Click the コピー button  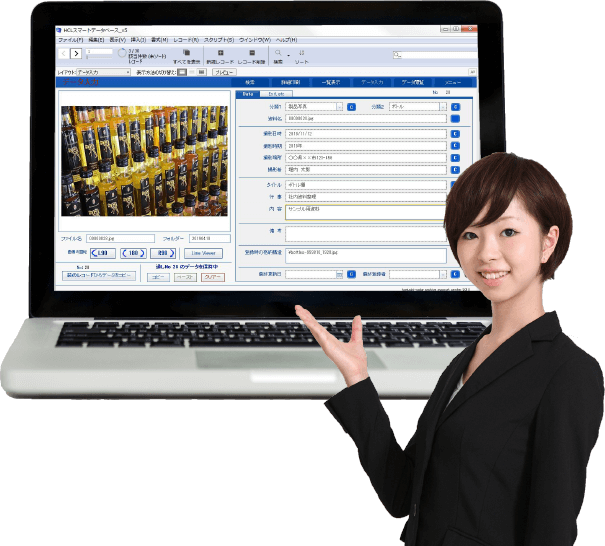point(158,277)
